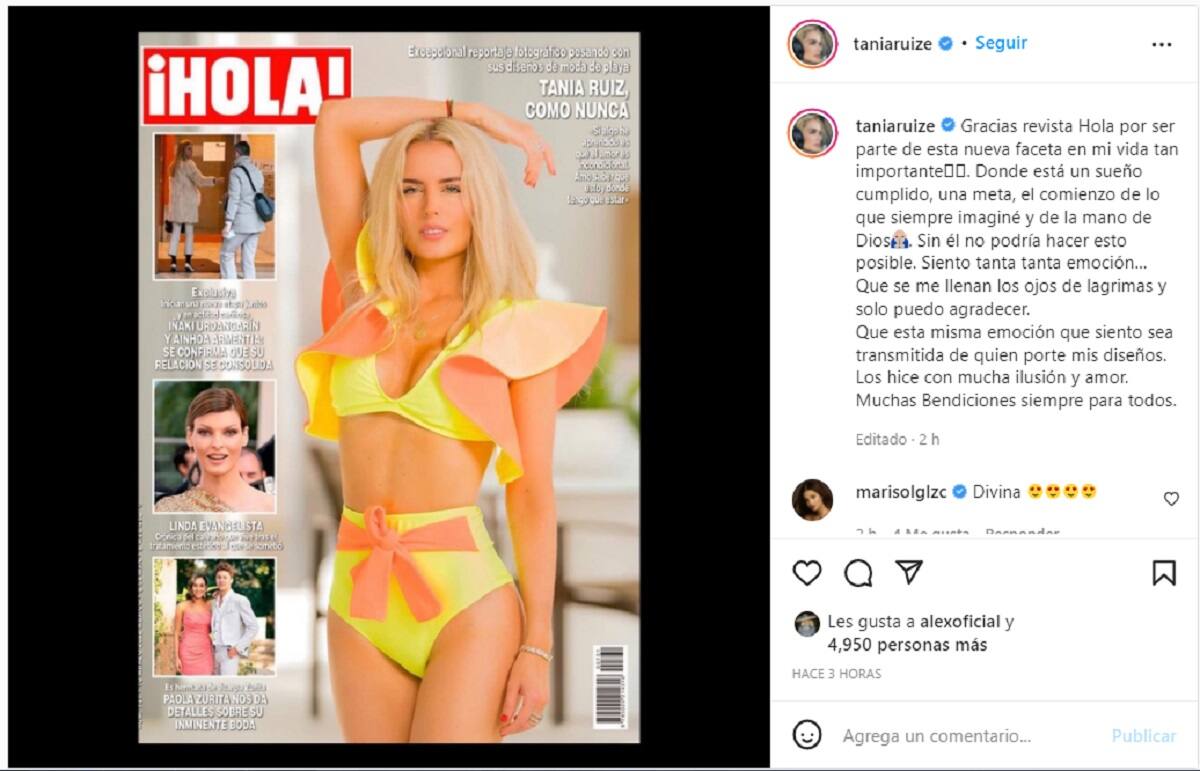Viewport: 1200px width, 771px height.
Task: Click HACE 3 HORAS timestamp
Action: [837, 674]
